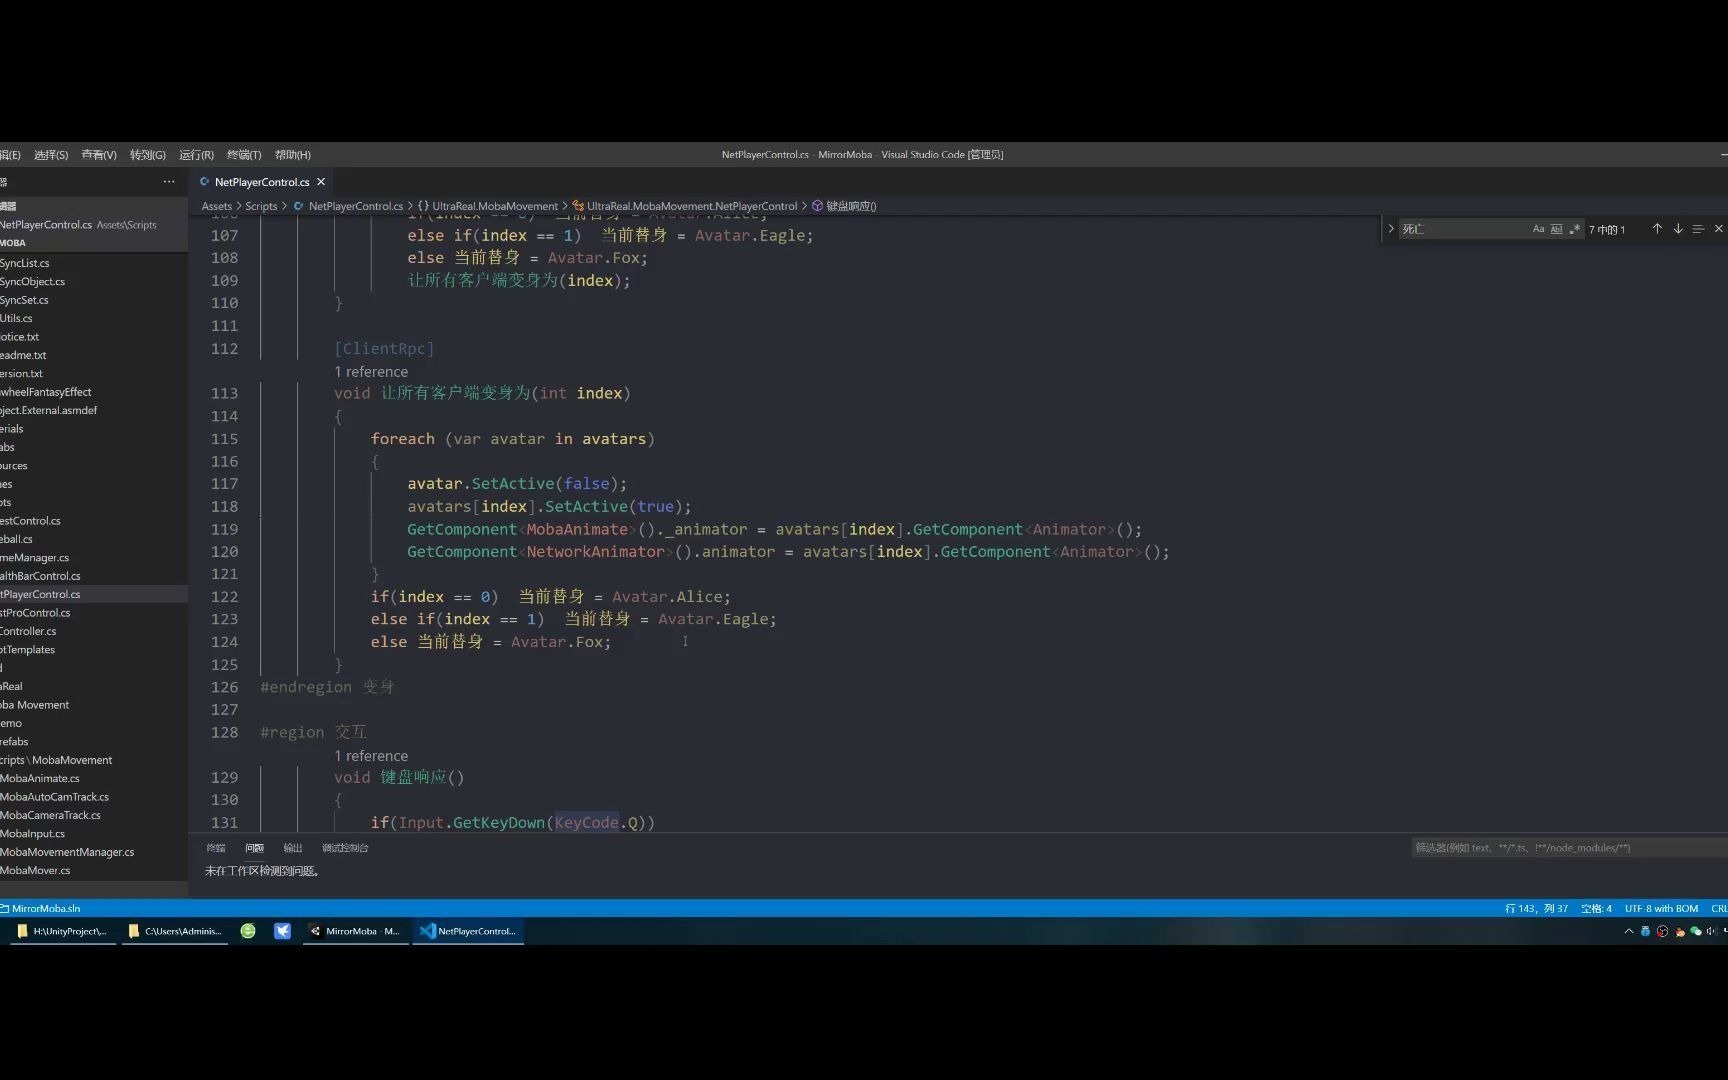Open green browser icon on taskbar
This screenshot has height=1080, width=1728.
248,931
